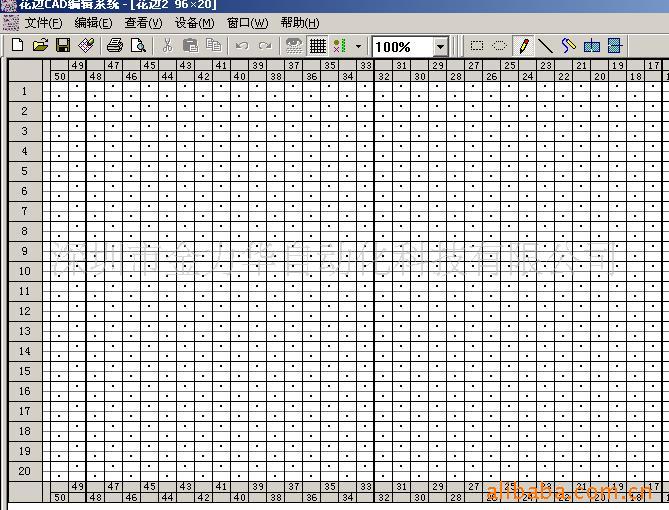Select row header 1
669x510 pixels.
25,91
